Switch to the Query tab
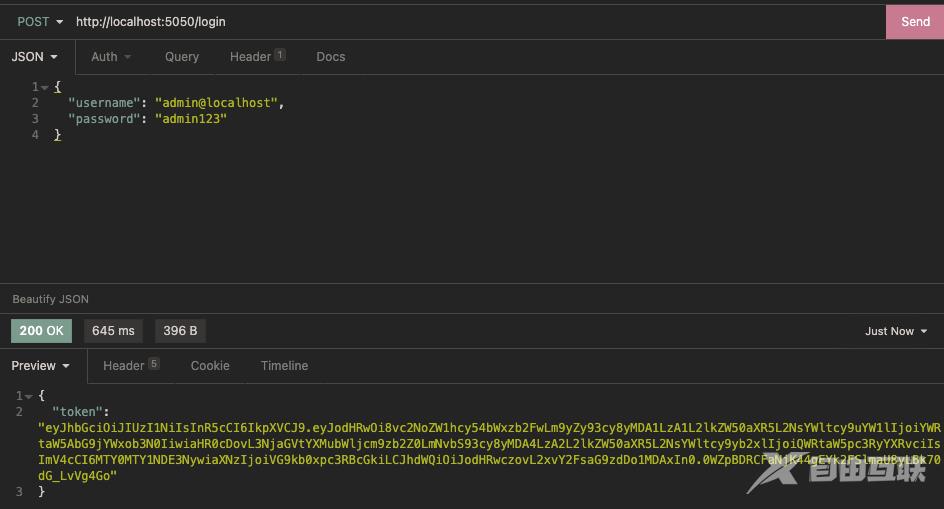This screenshot has width=944, height=509. (182, 57)
